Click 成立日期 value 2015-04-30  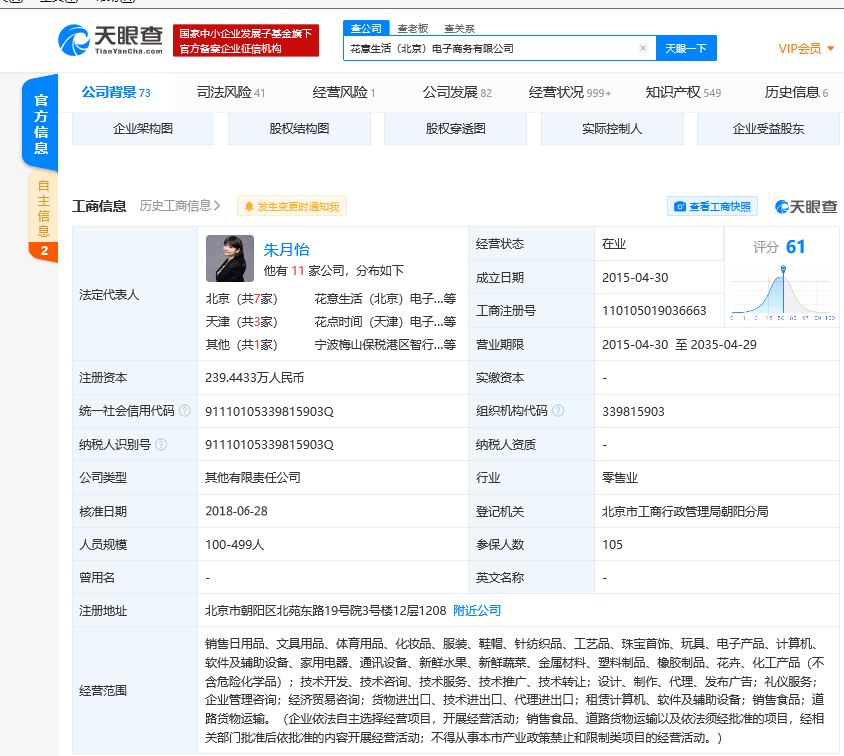(635, 278)
